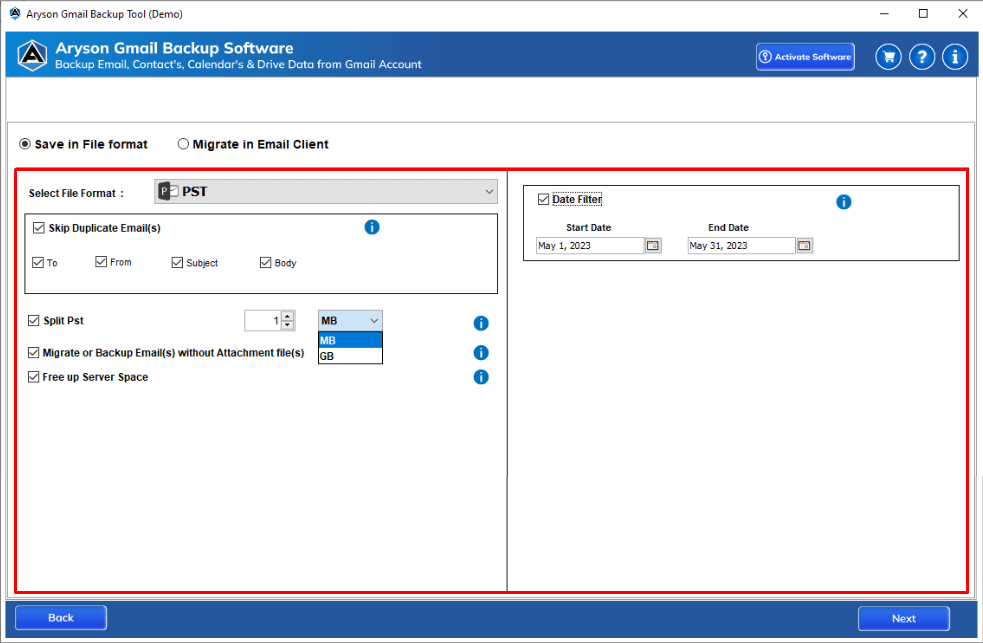Toggle the Split Pst checkbox
This screenshot has height=643, width=983.
pos(34,320)
